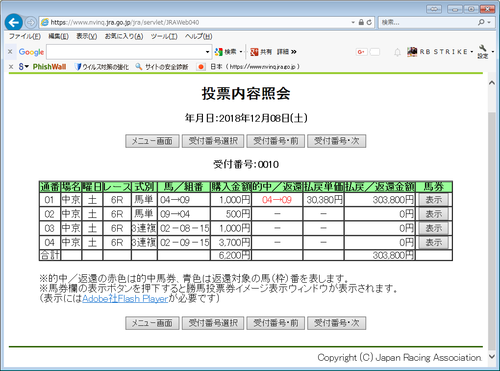Click the 02－08－15 combination cell

[184, 228]
